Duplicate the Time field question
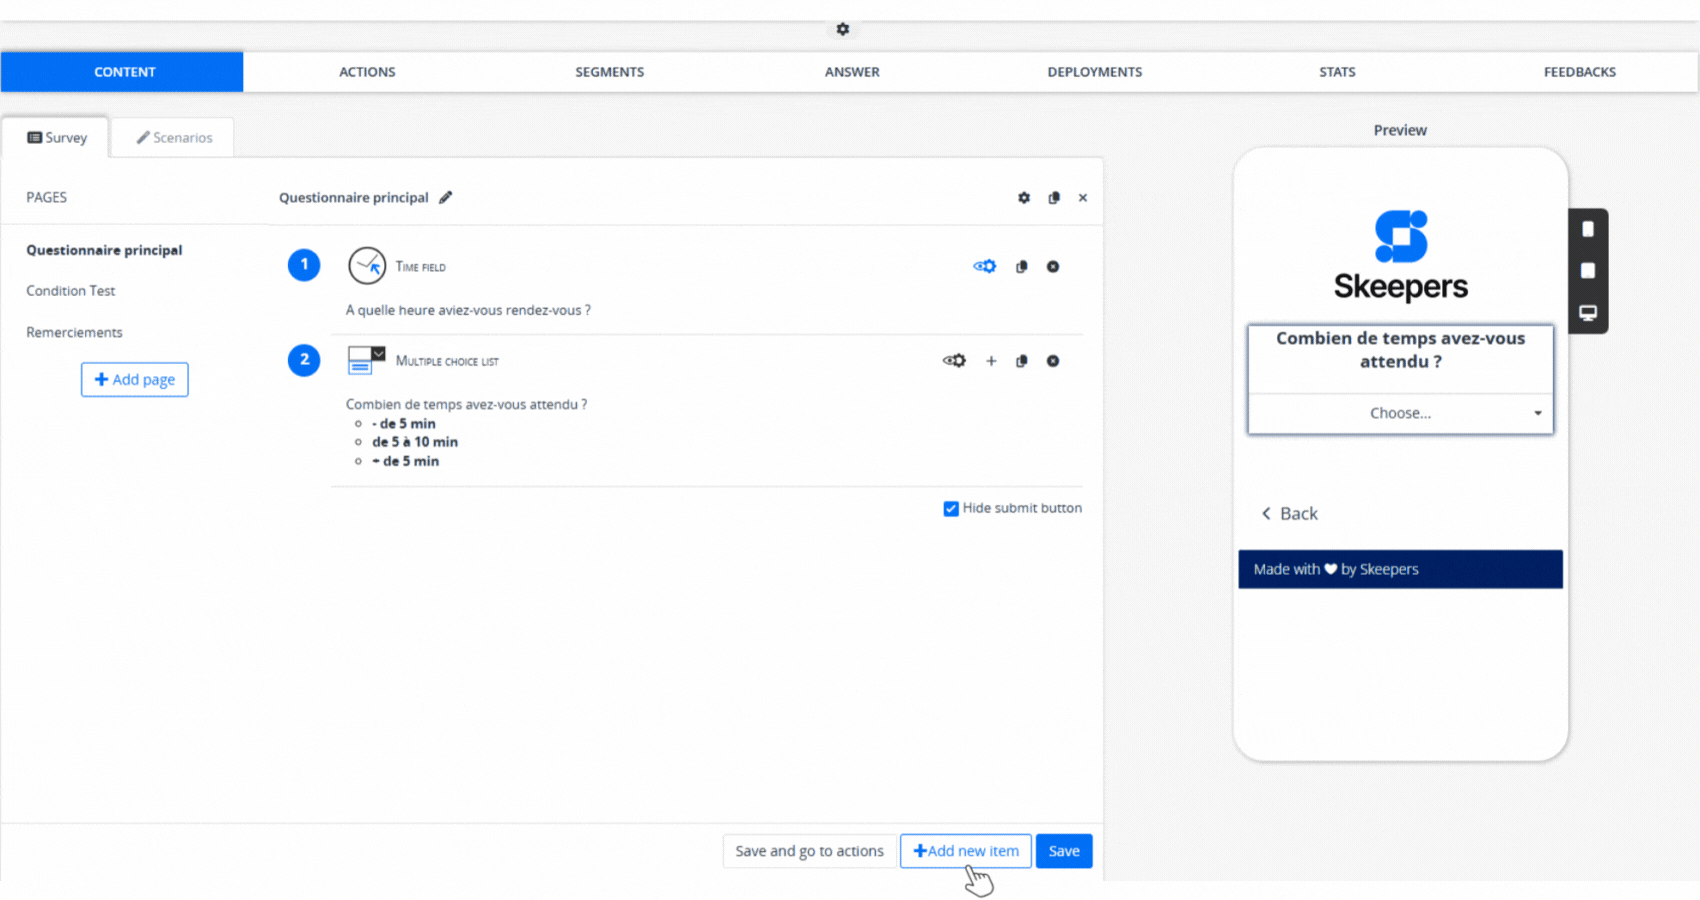Screen dimensions: 1700x900 pyautogui.click(x=1021, y=267)
